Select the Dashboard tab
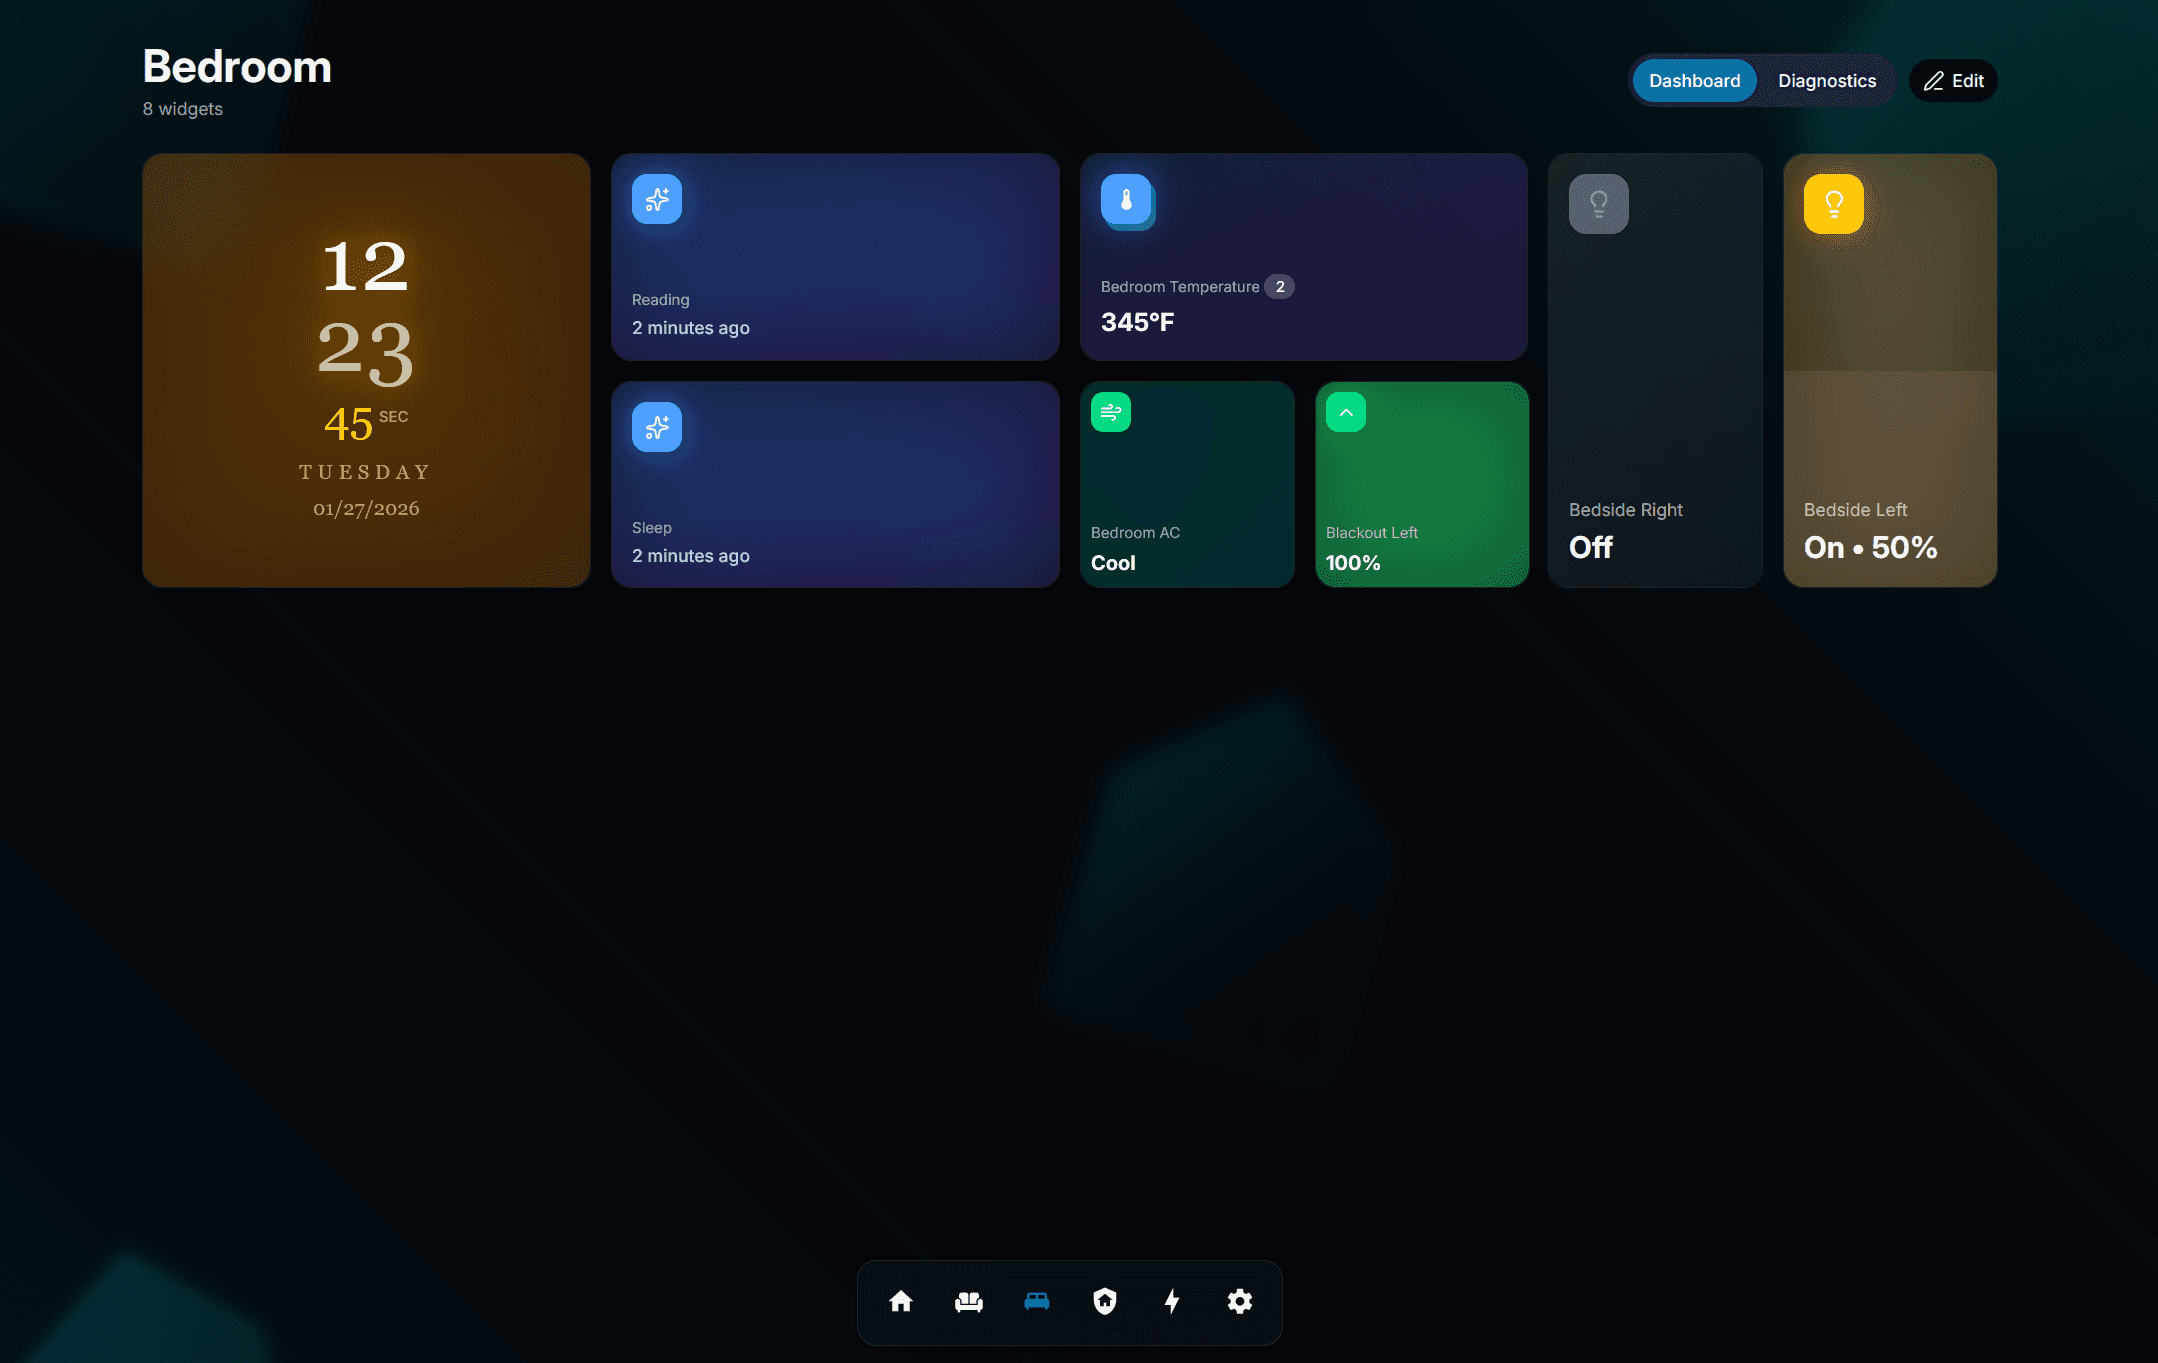 pos(1694,81)
